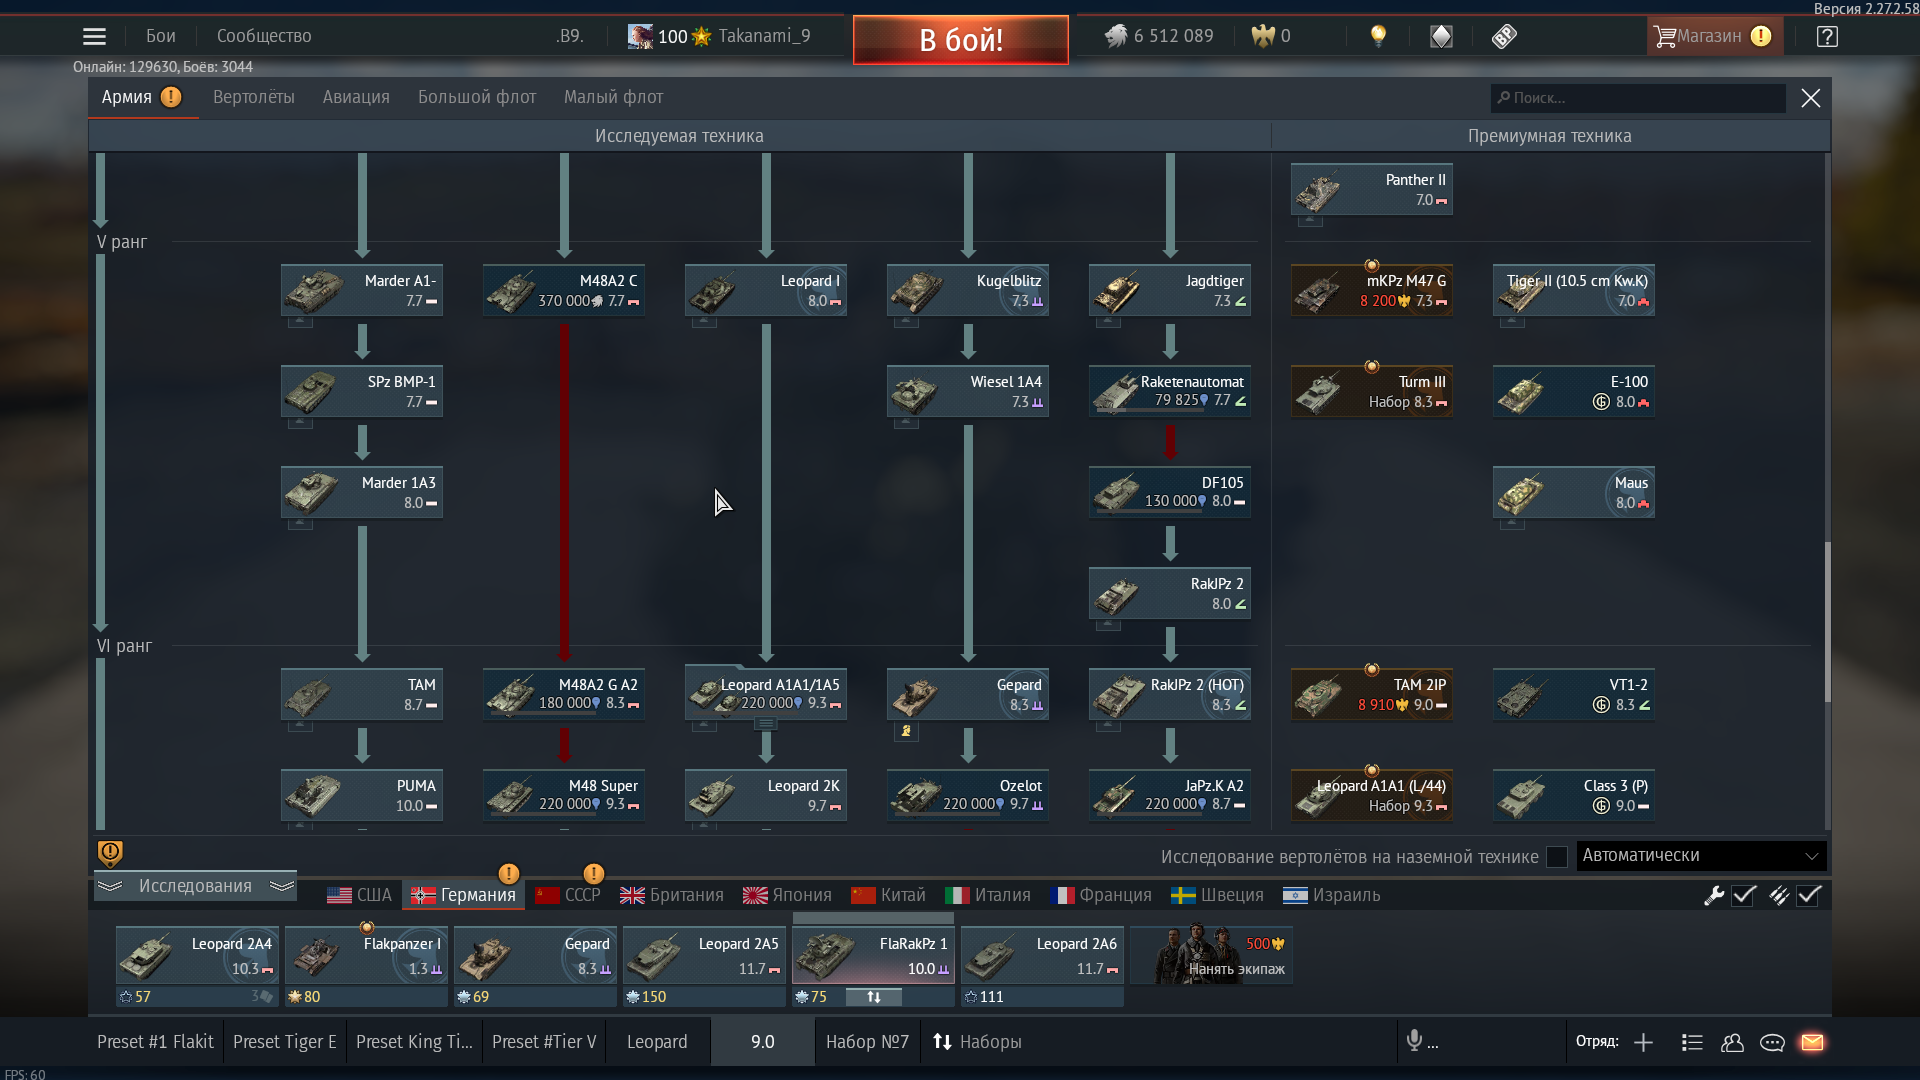Add squad member with plus icon
Image resolution: width=1920 pixels, height=1080 pixels.
[1643, 1042]
